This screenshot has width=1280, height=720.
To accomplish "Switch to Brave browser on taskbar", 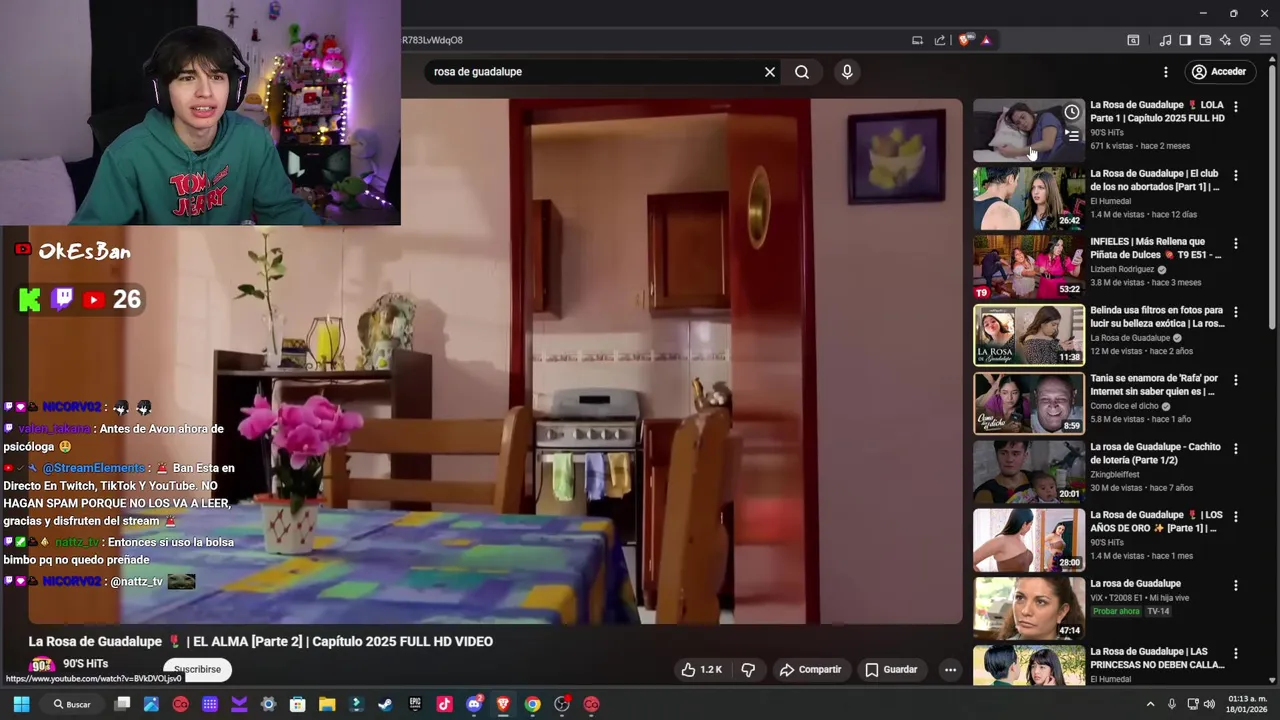I will pos(503,704).
